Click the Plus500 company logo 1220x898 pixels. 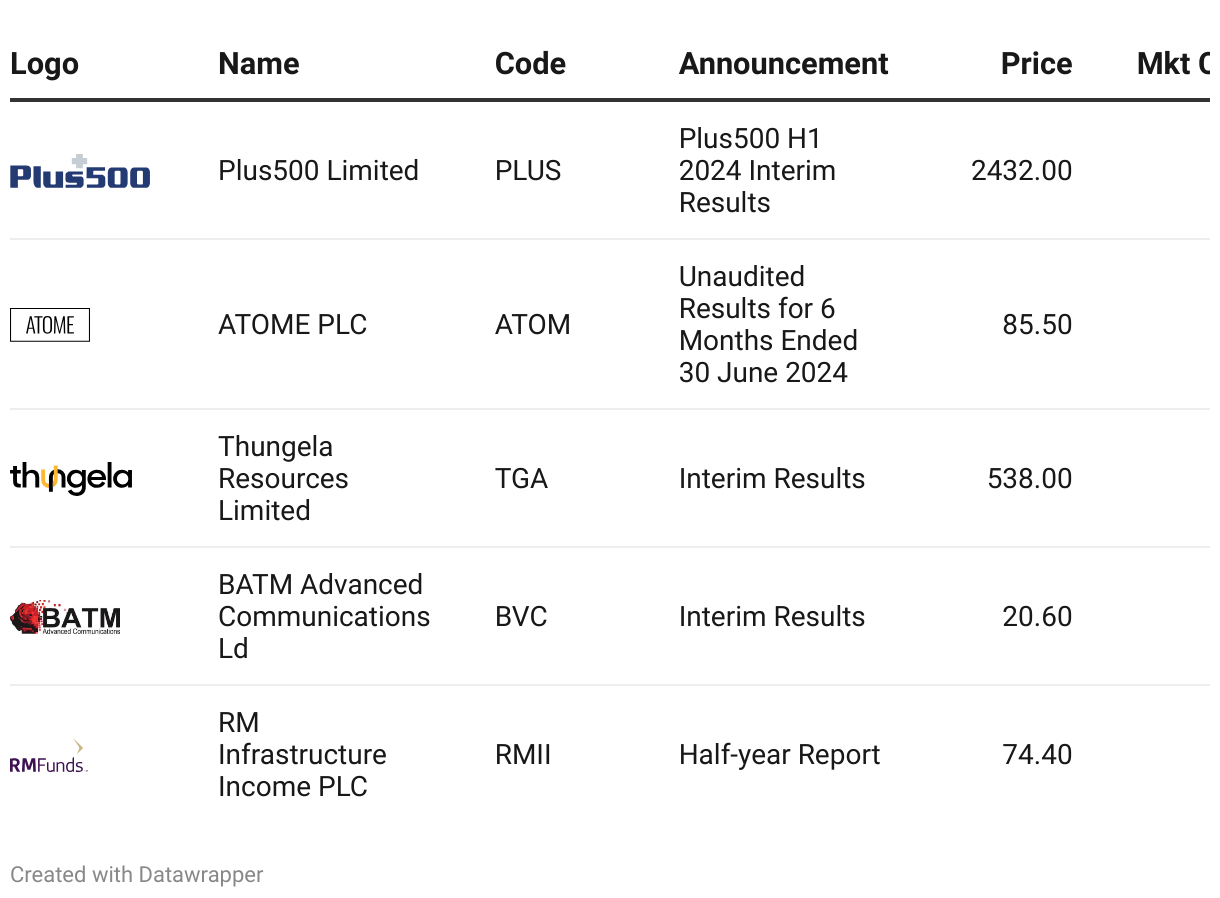pos(80,172)
